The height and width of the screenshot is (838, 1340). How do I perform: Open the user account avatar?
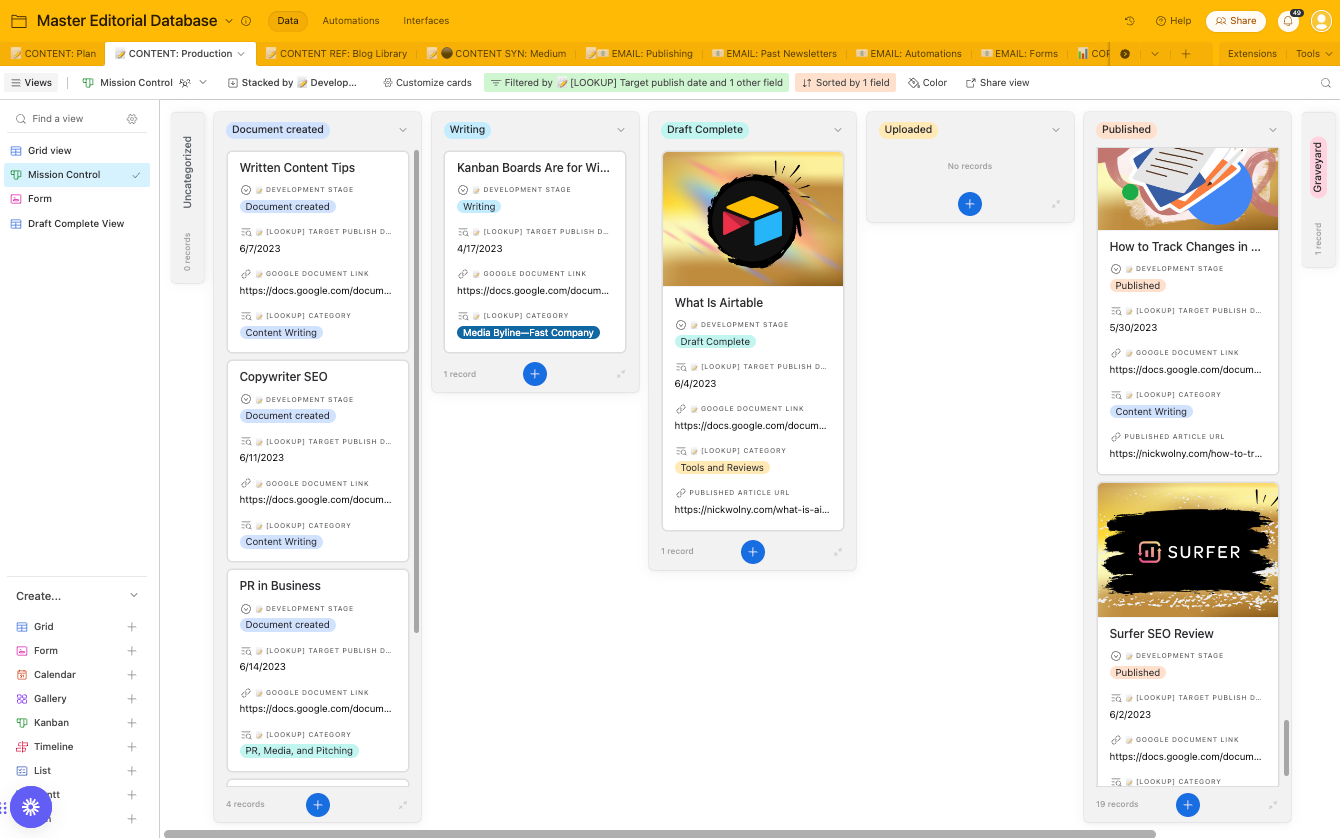1321,21
